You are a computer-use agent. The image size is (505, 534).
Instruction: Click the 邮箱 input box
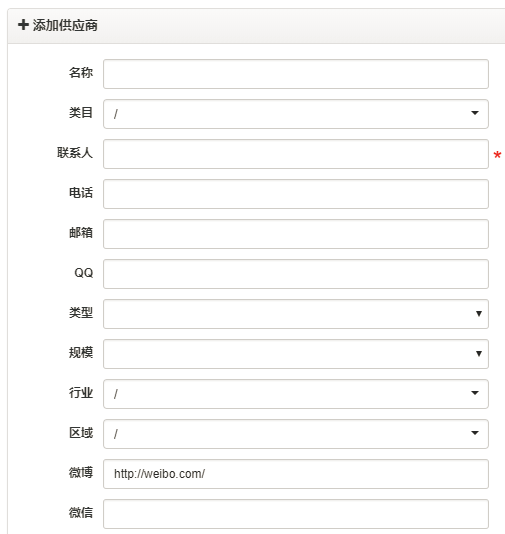[x=296, y=234]
